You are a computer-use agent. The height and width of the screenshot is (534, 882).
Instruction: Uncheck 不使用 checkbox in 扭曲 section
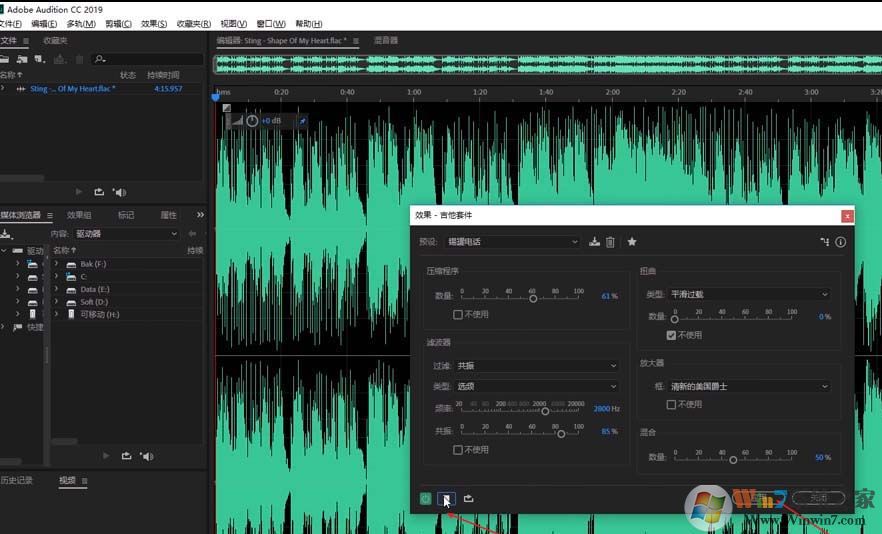672,335
